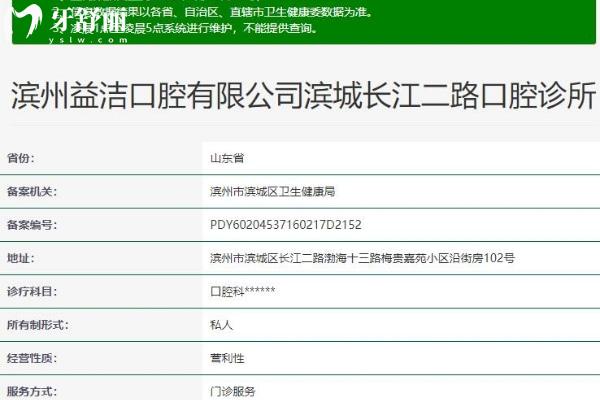
Task: Click the green banner notice about 凌晨5点系统进行维护
Action: tap(186, 28)
